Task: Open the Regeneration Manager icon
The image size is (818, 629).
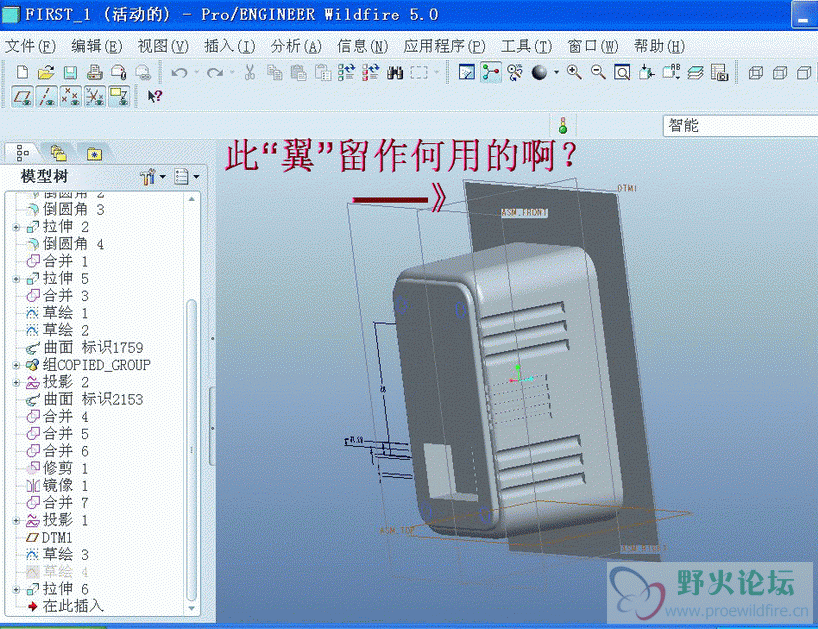Action: (370, 72)
